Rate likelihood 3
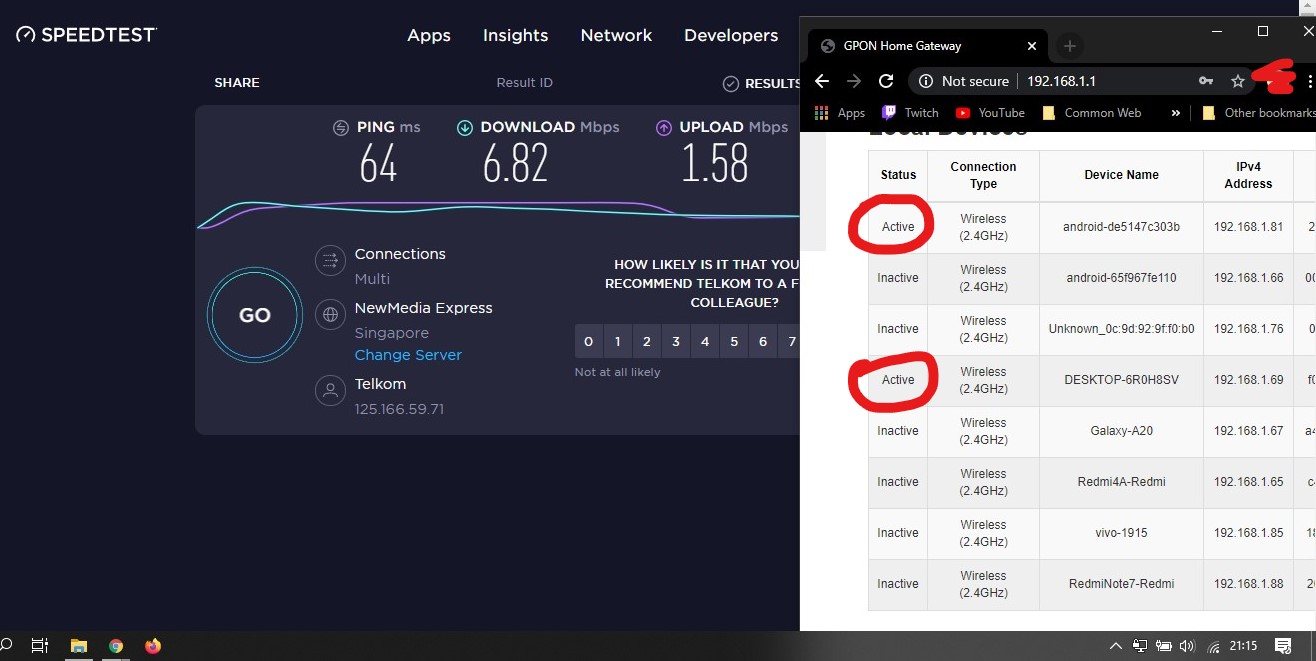This screenshot has height=661, width=1316. (675, 342)
